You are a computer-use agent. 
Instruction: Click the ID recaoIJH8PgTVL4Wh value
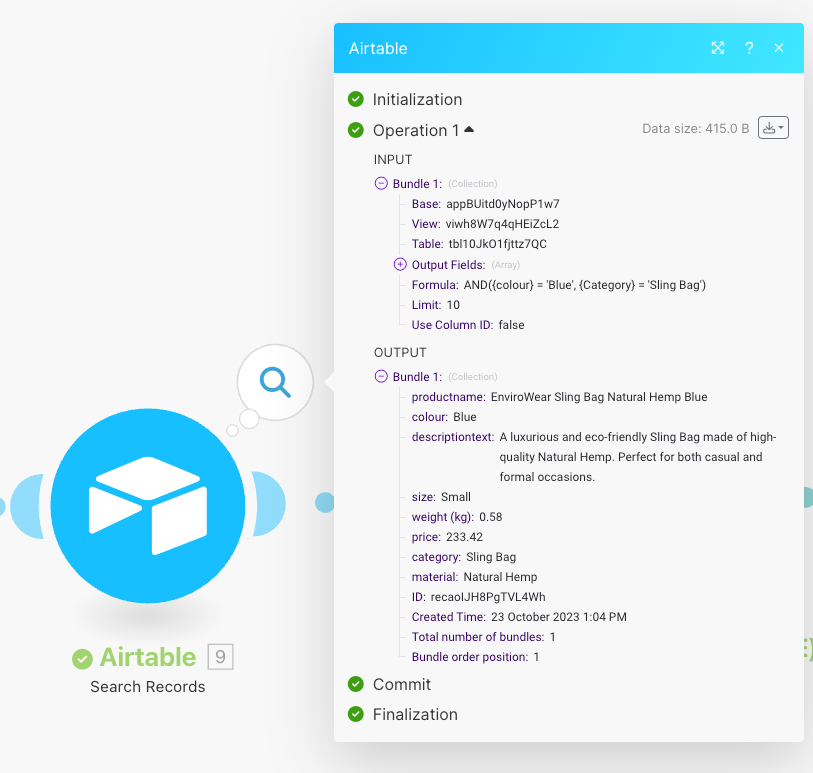click(488, 597)
